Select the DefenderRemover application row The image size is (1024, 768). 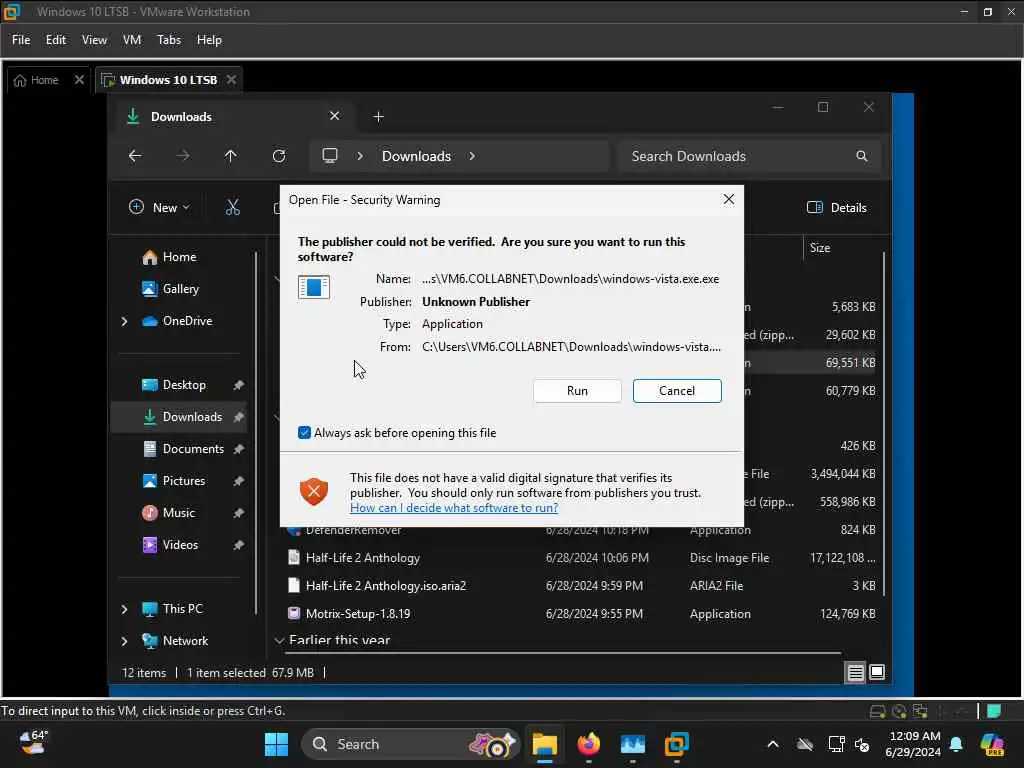[579, 532]
